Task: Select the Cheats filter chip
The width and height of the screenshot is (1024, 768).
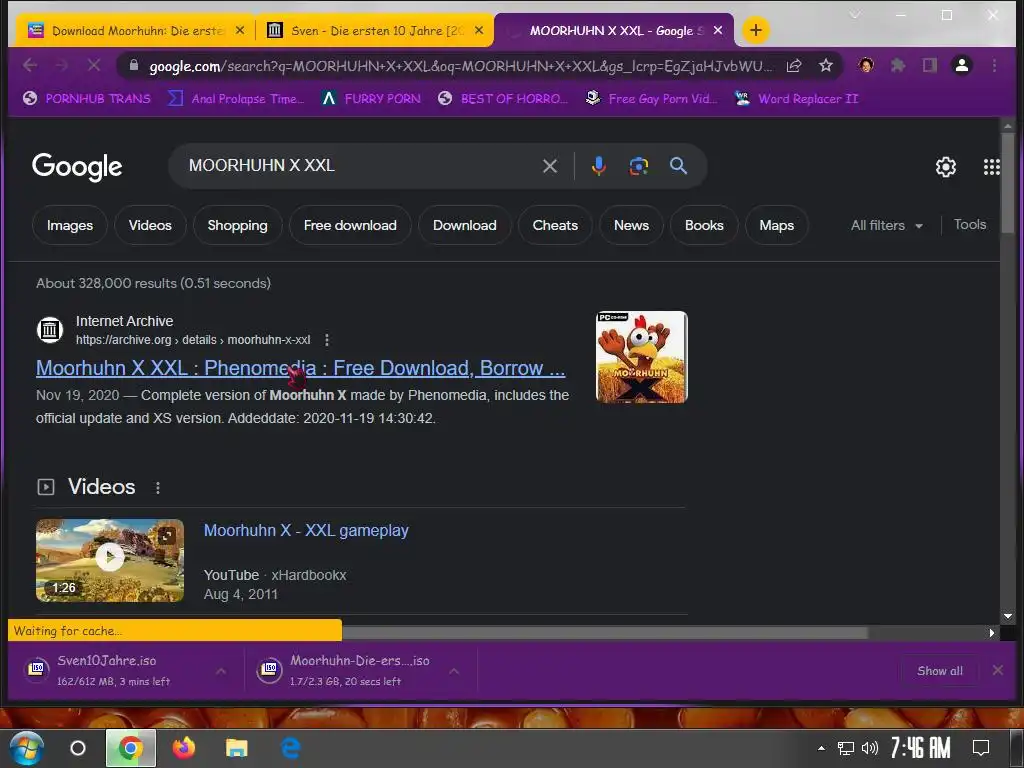Action: (x=555, y=225)
